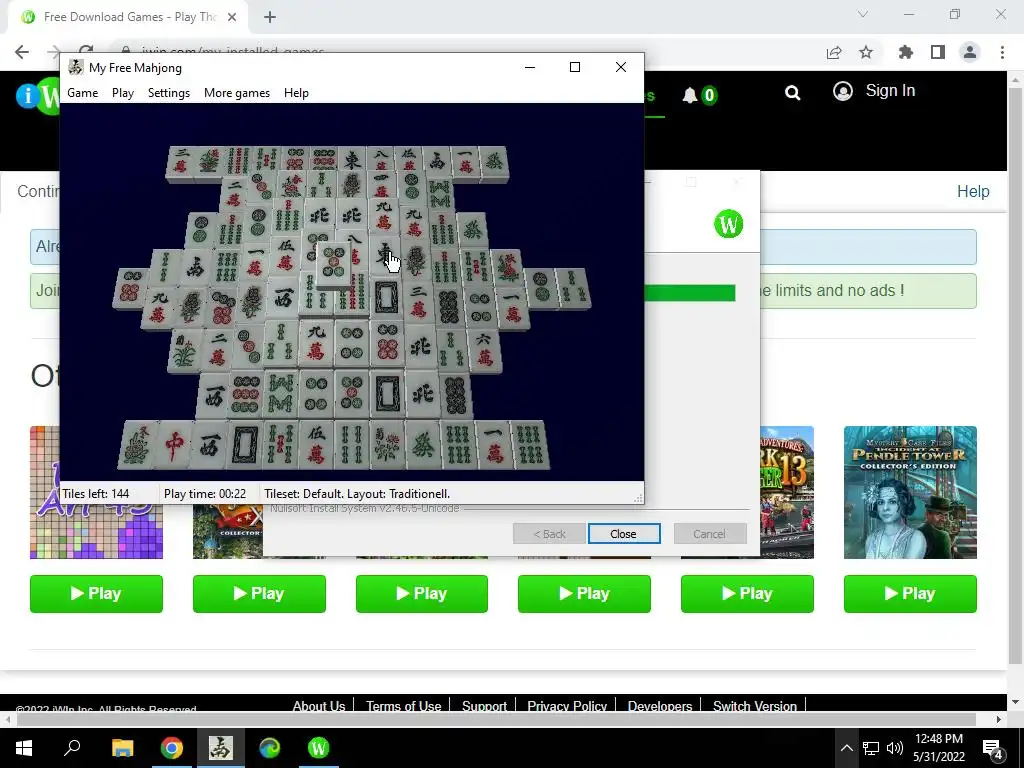The image size is (1024, 768).
Task: Pick the 六萬 six-character tile
Action: 484,349
